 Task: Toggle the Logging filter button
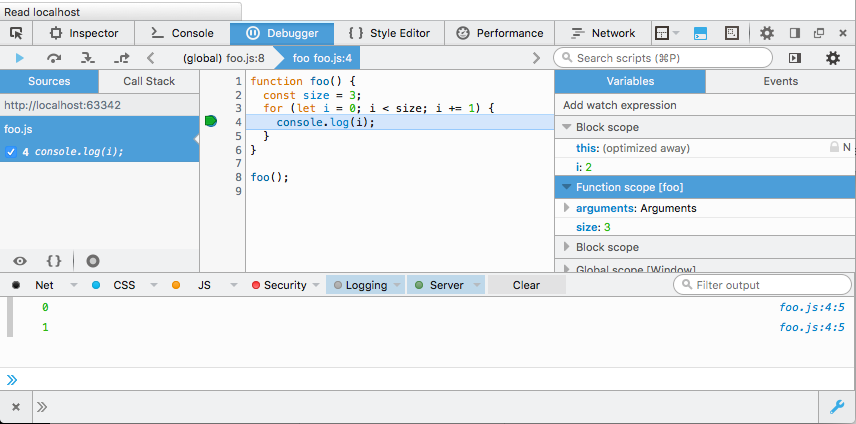(360, 285)
